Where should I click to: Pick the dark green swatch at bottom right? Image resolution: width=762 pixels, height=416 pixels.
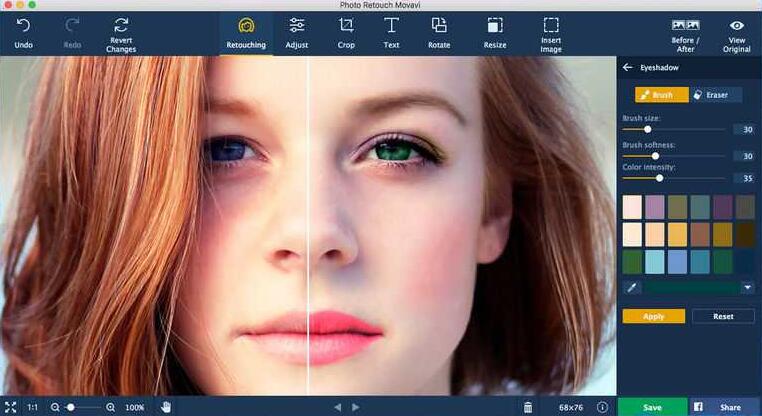click(723, 262)
